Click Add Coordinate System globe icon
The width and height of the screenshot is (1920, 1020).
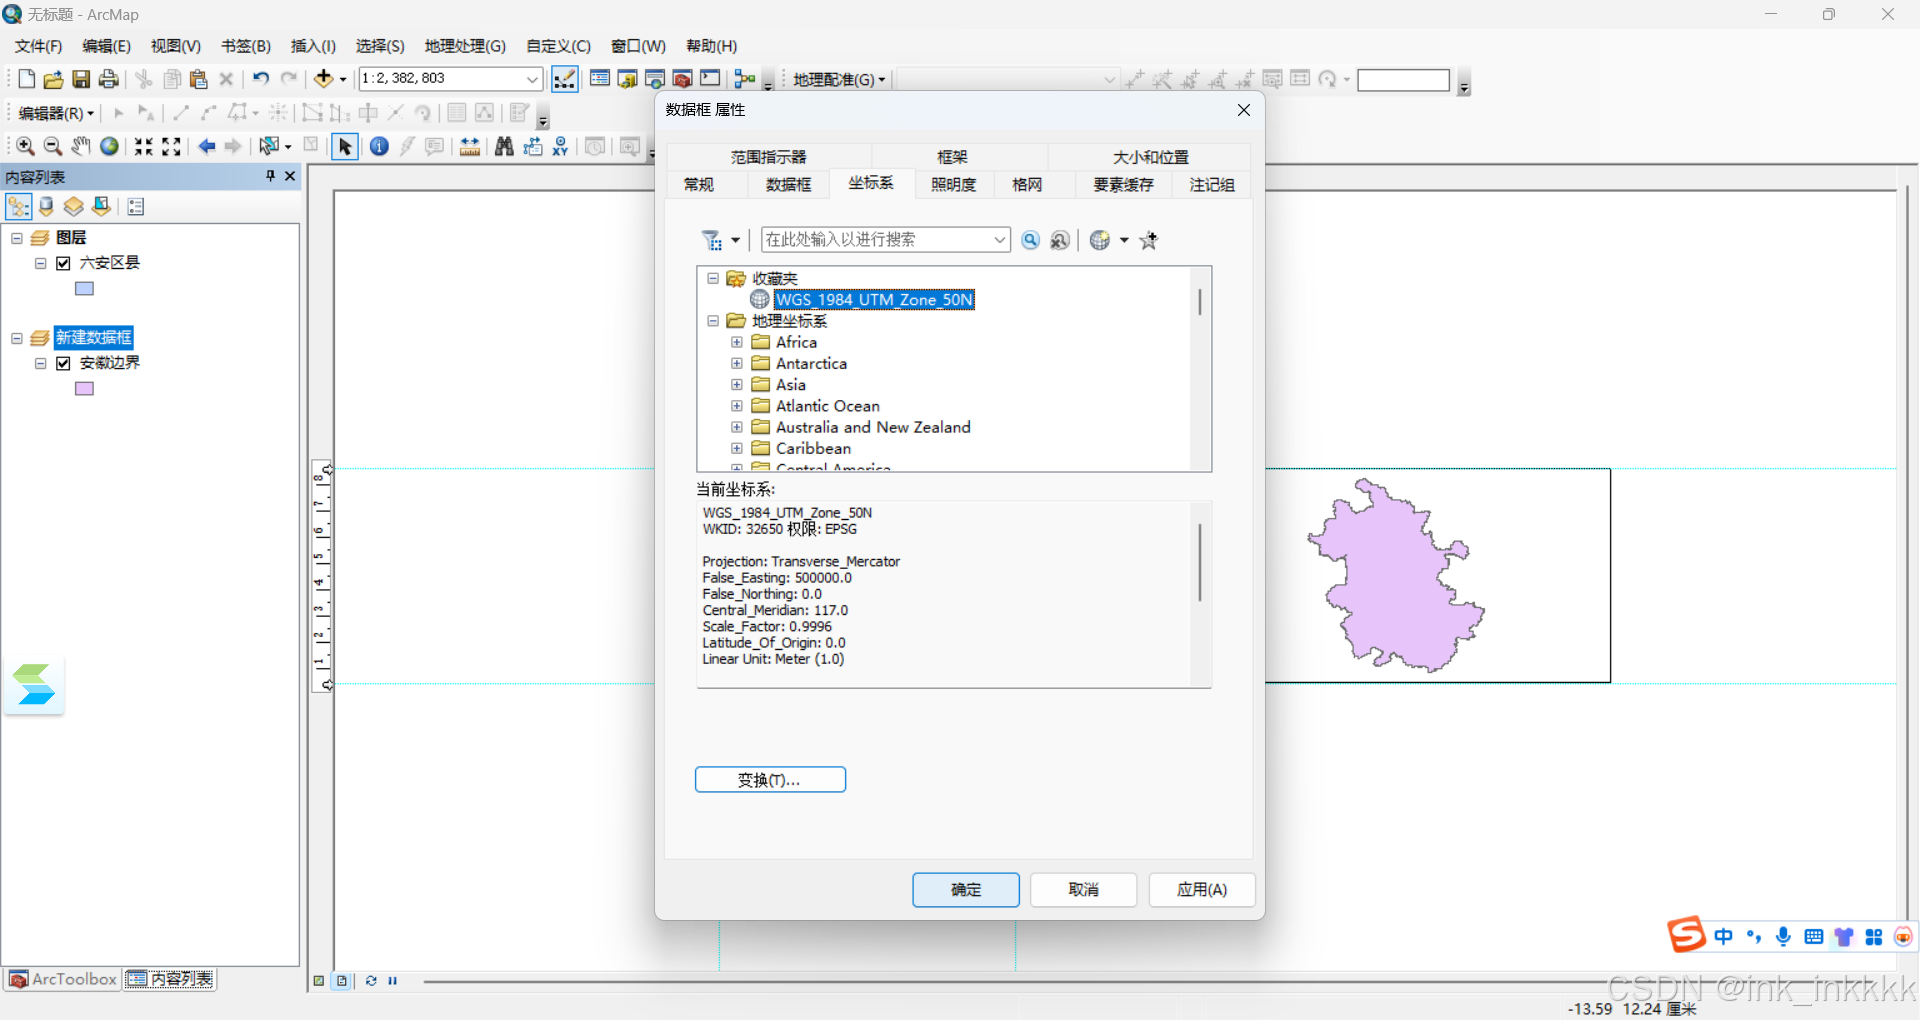pyautogui.click(x=1100, y=240)
